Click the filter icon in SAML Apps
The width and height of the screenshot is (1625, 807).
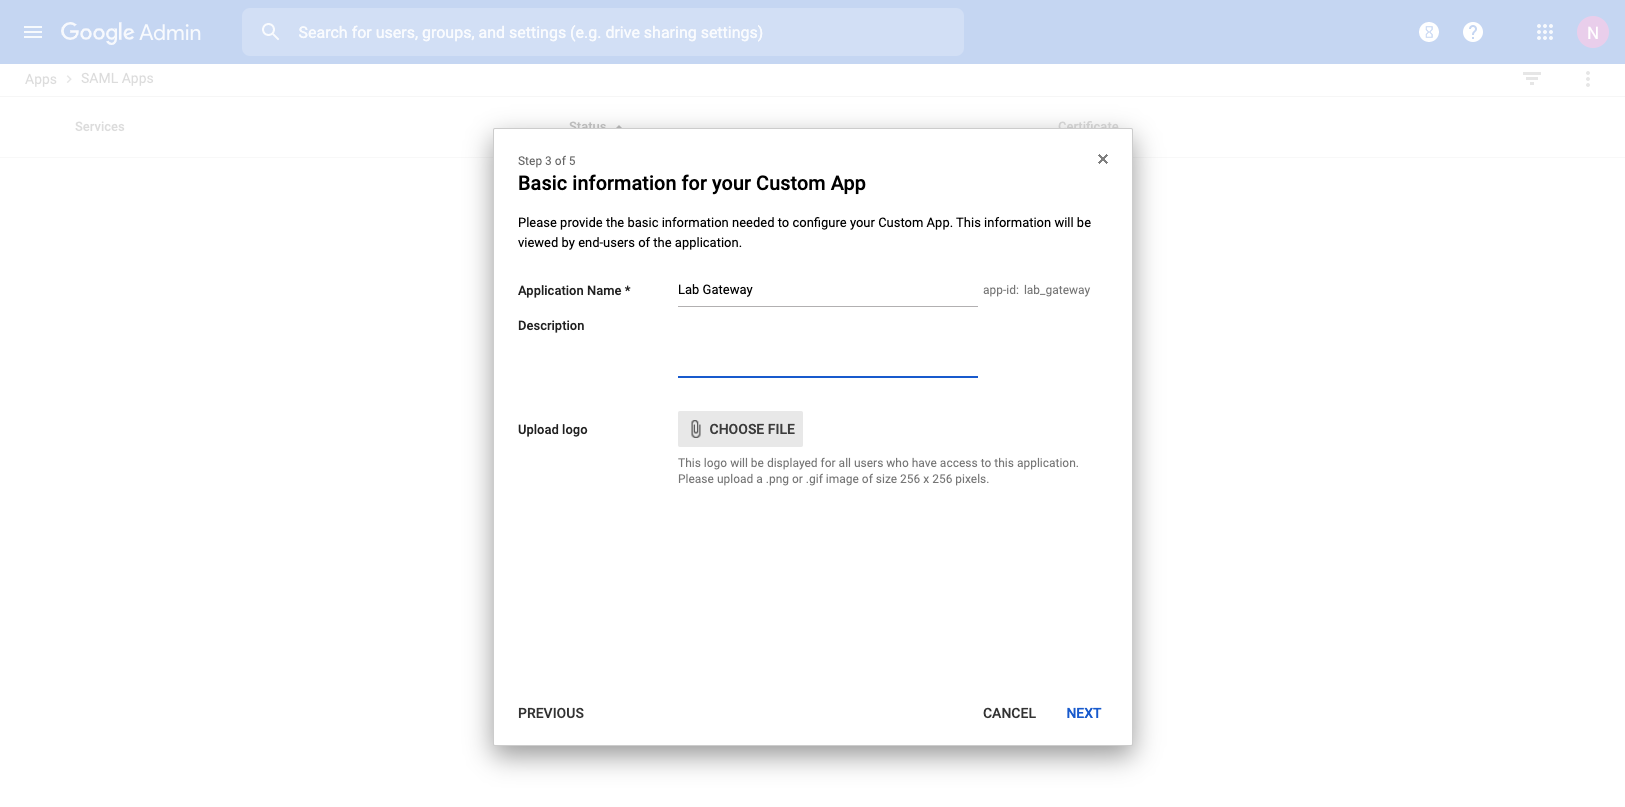pos(1531,78)
